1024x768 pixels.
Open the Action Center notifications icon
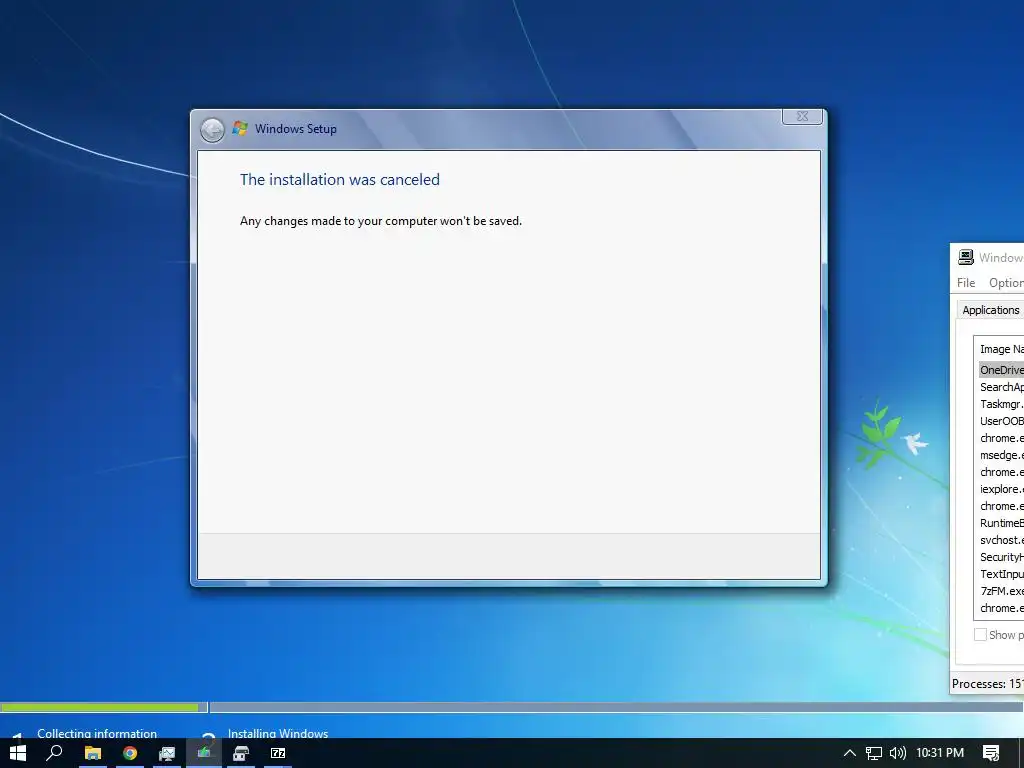(991, 753)
